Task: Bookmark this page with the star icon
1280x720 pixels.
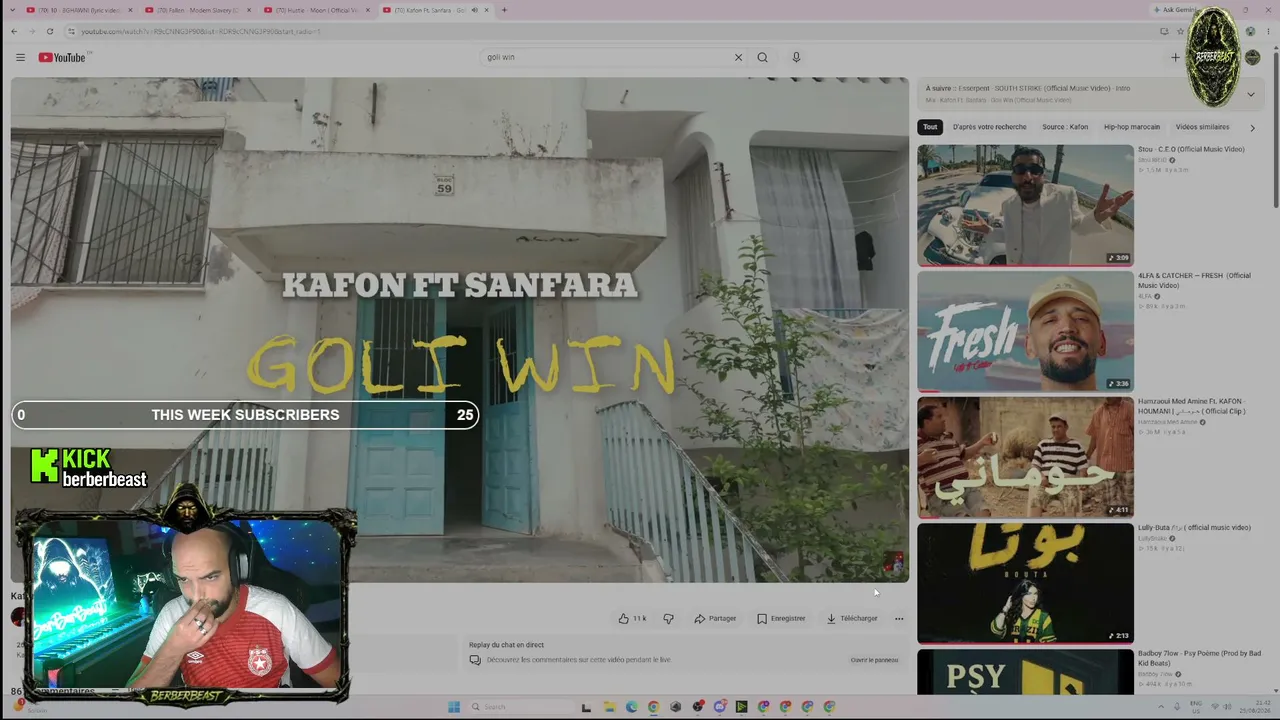Action: coord(1180,31)
